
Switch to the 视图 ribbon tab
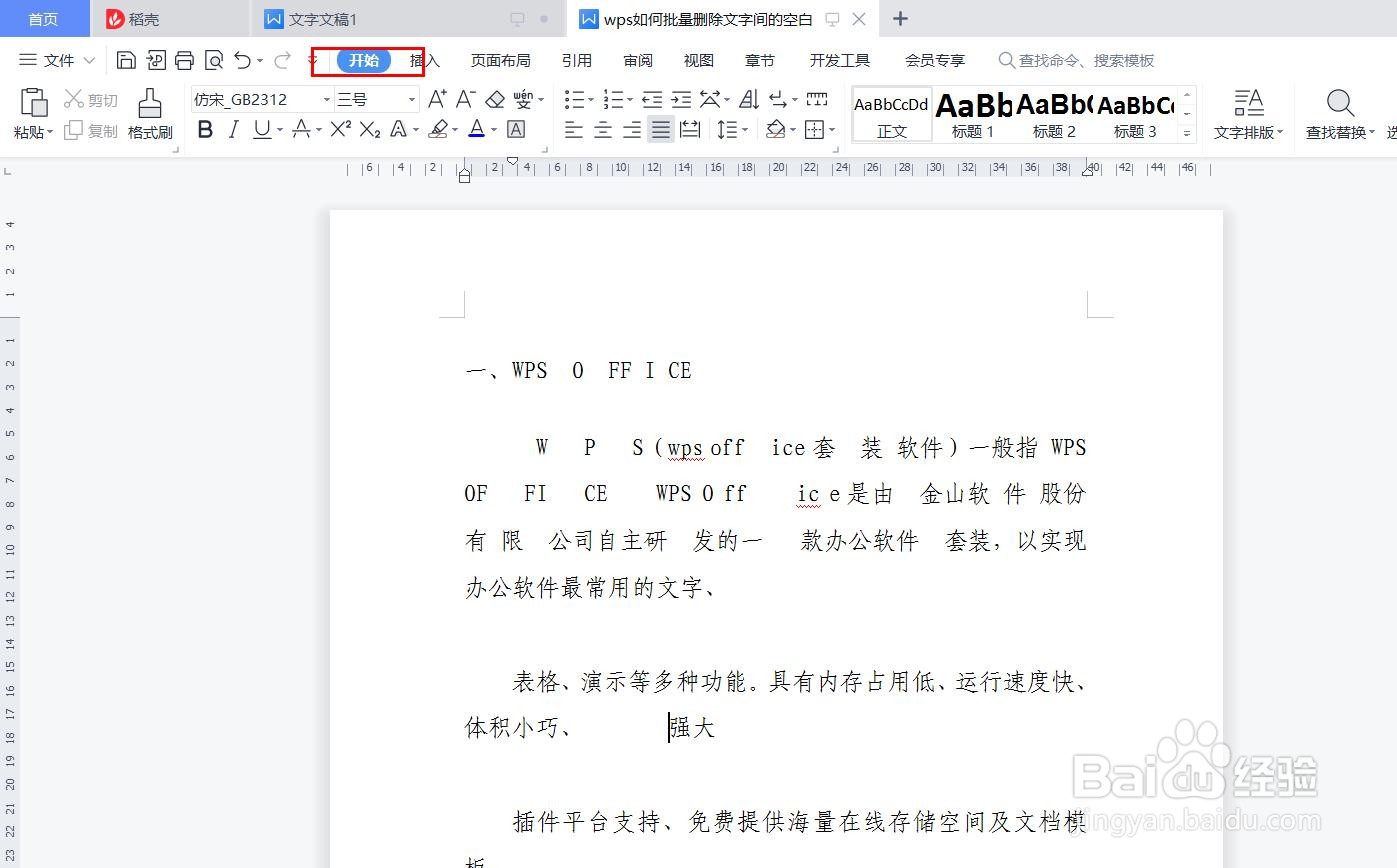coord(699,60)
